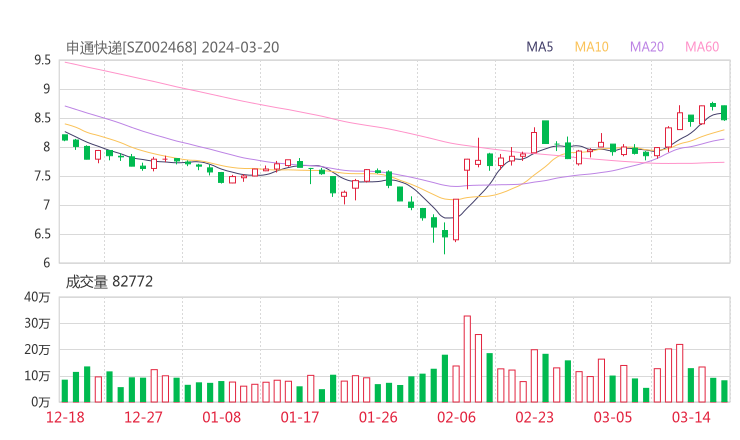This screenshot has width=740, height=440.
Task: Click the 40万 volume axis label
Action: coord(37,297)
